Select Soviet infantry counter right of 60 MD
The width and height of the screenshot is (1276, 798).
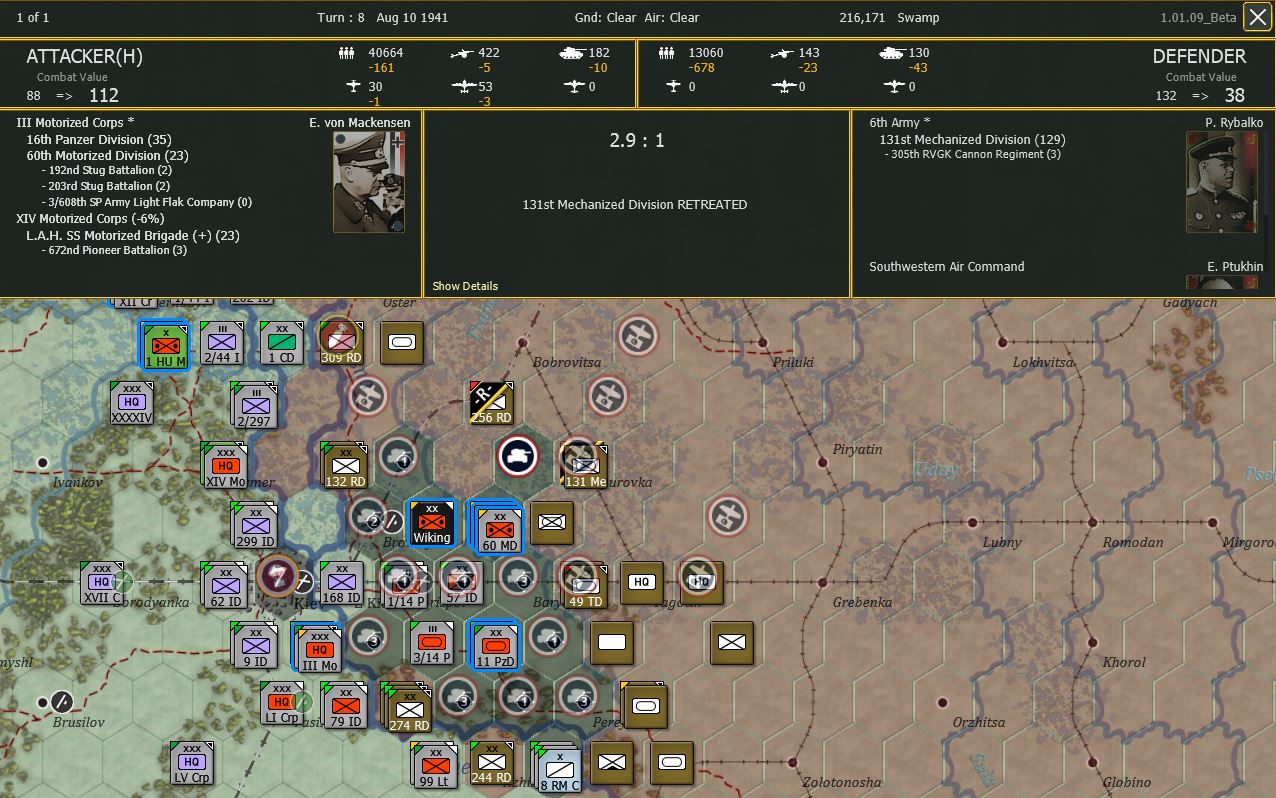tap(551, 522)
